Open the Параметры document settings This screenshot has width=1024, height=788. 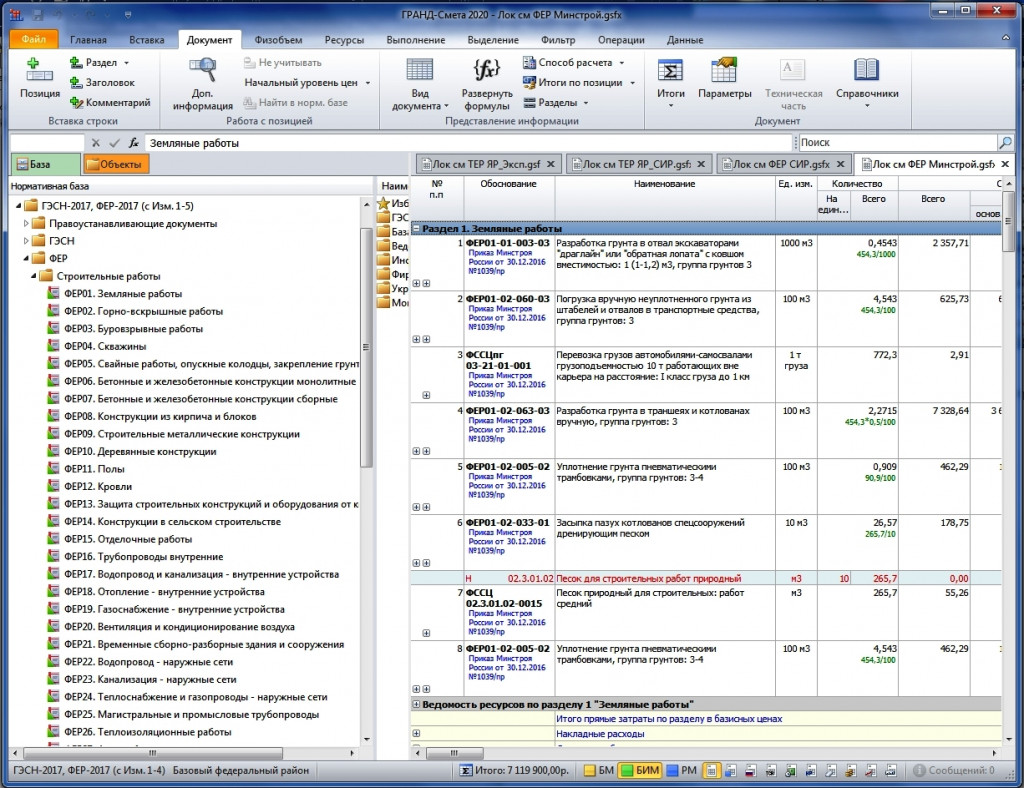724,79
